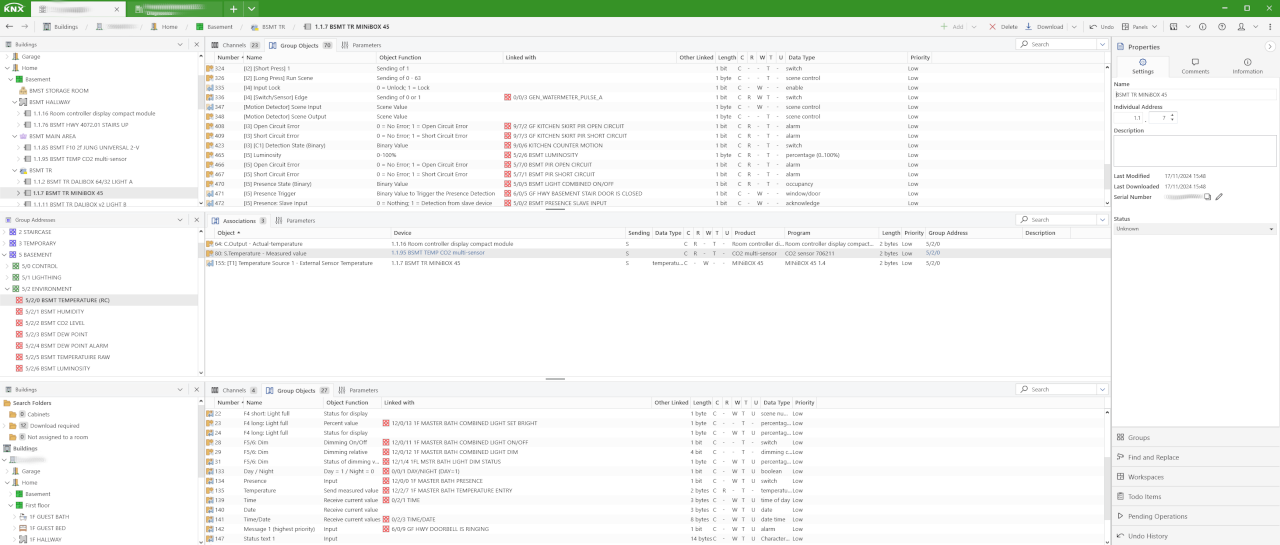Click the red Delete X icon

point(993,27)
